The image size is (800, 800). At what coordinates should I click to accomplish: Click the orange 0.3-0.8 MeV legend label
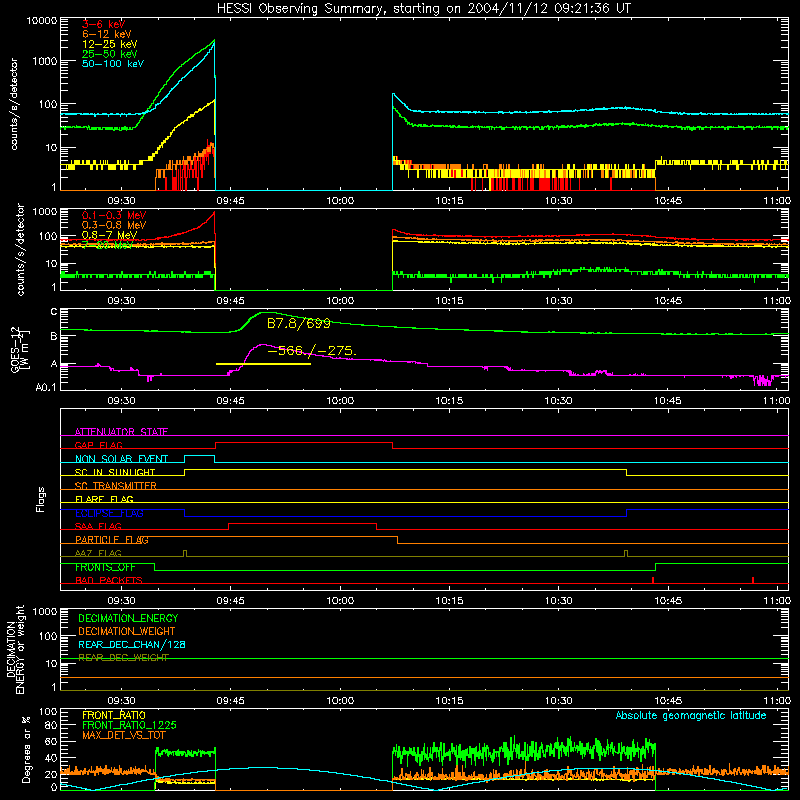(114, 225)
